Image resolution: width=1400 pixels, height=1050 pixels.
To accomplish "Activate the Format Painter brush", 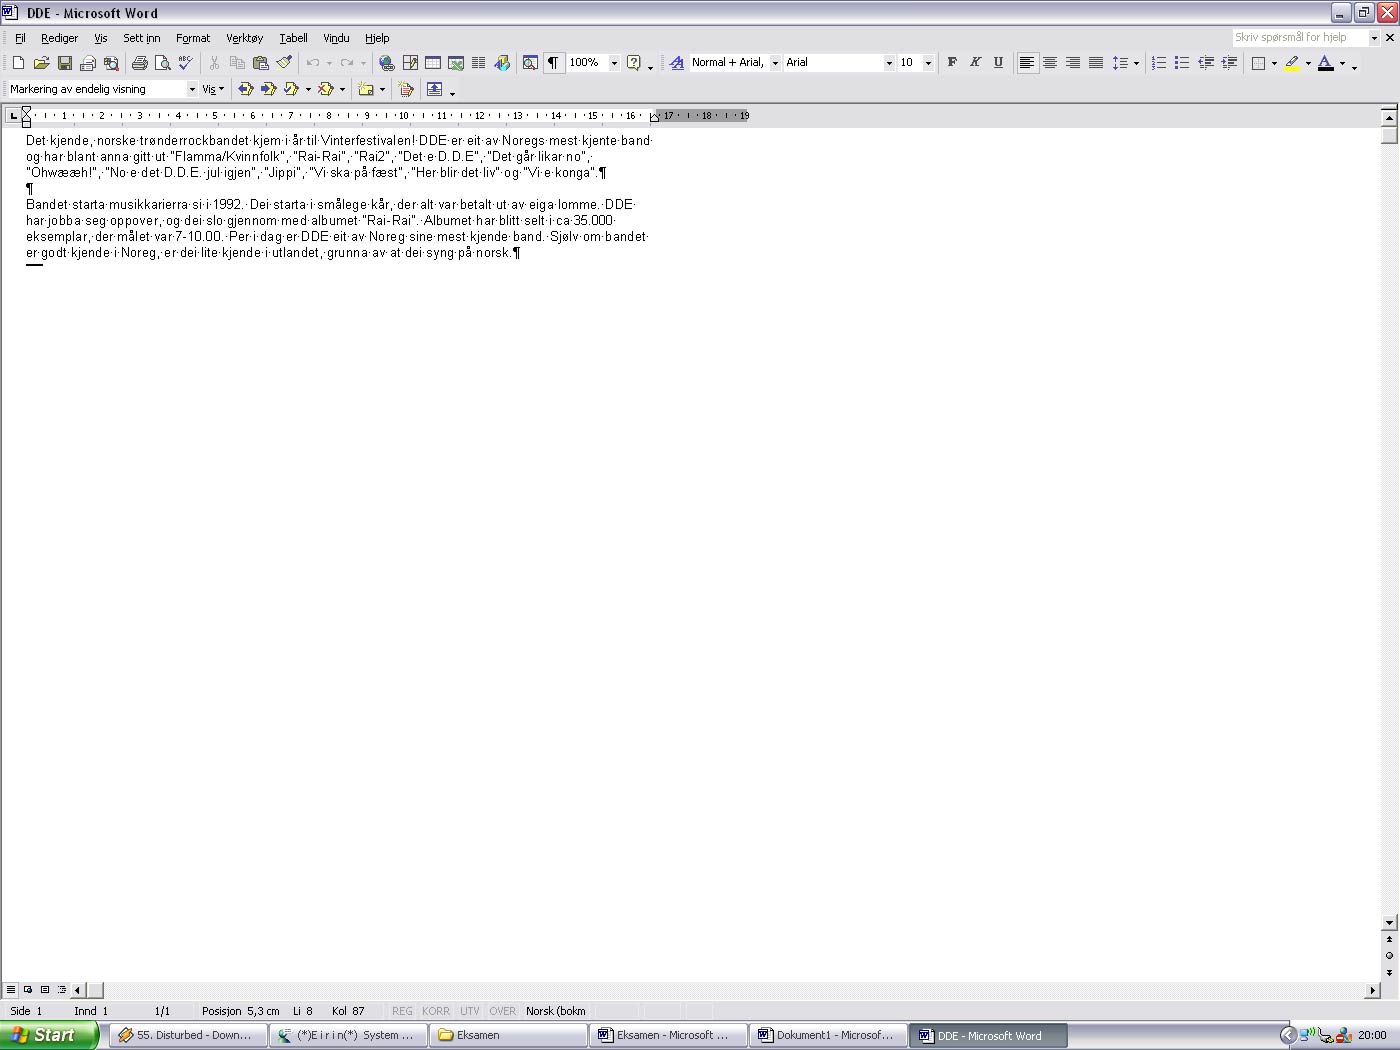I will click(284, 63).
